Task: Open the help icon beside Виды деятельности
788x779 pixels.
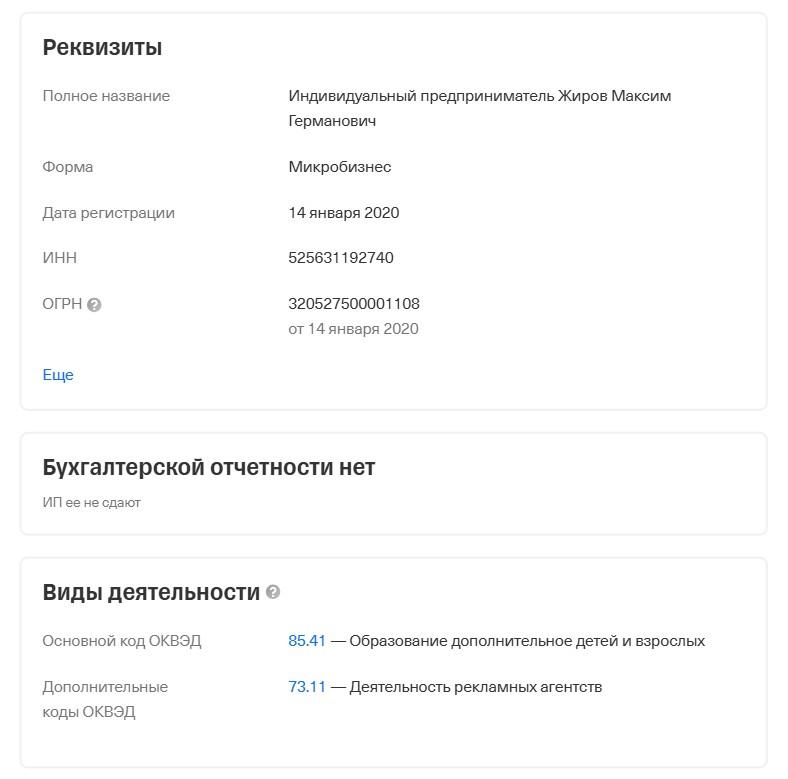Action: pos(273,592)
